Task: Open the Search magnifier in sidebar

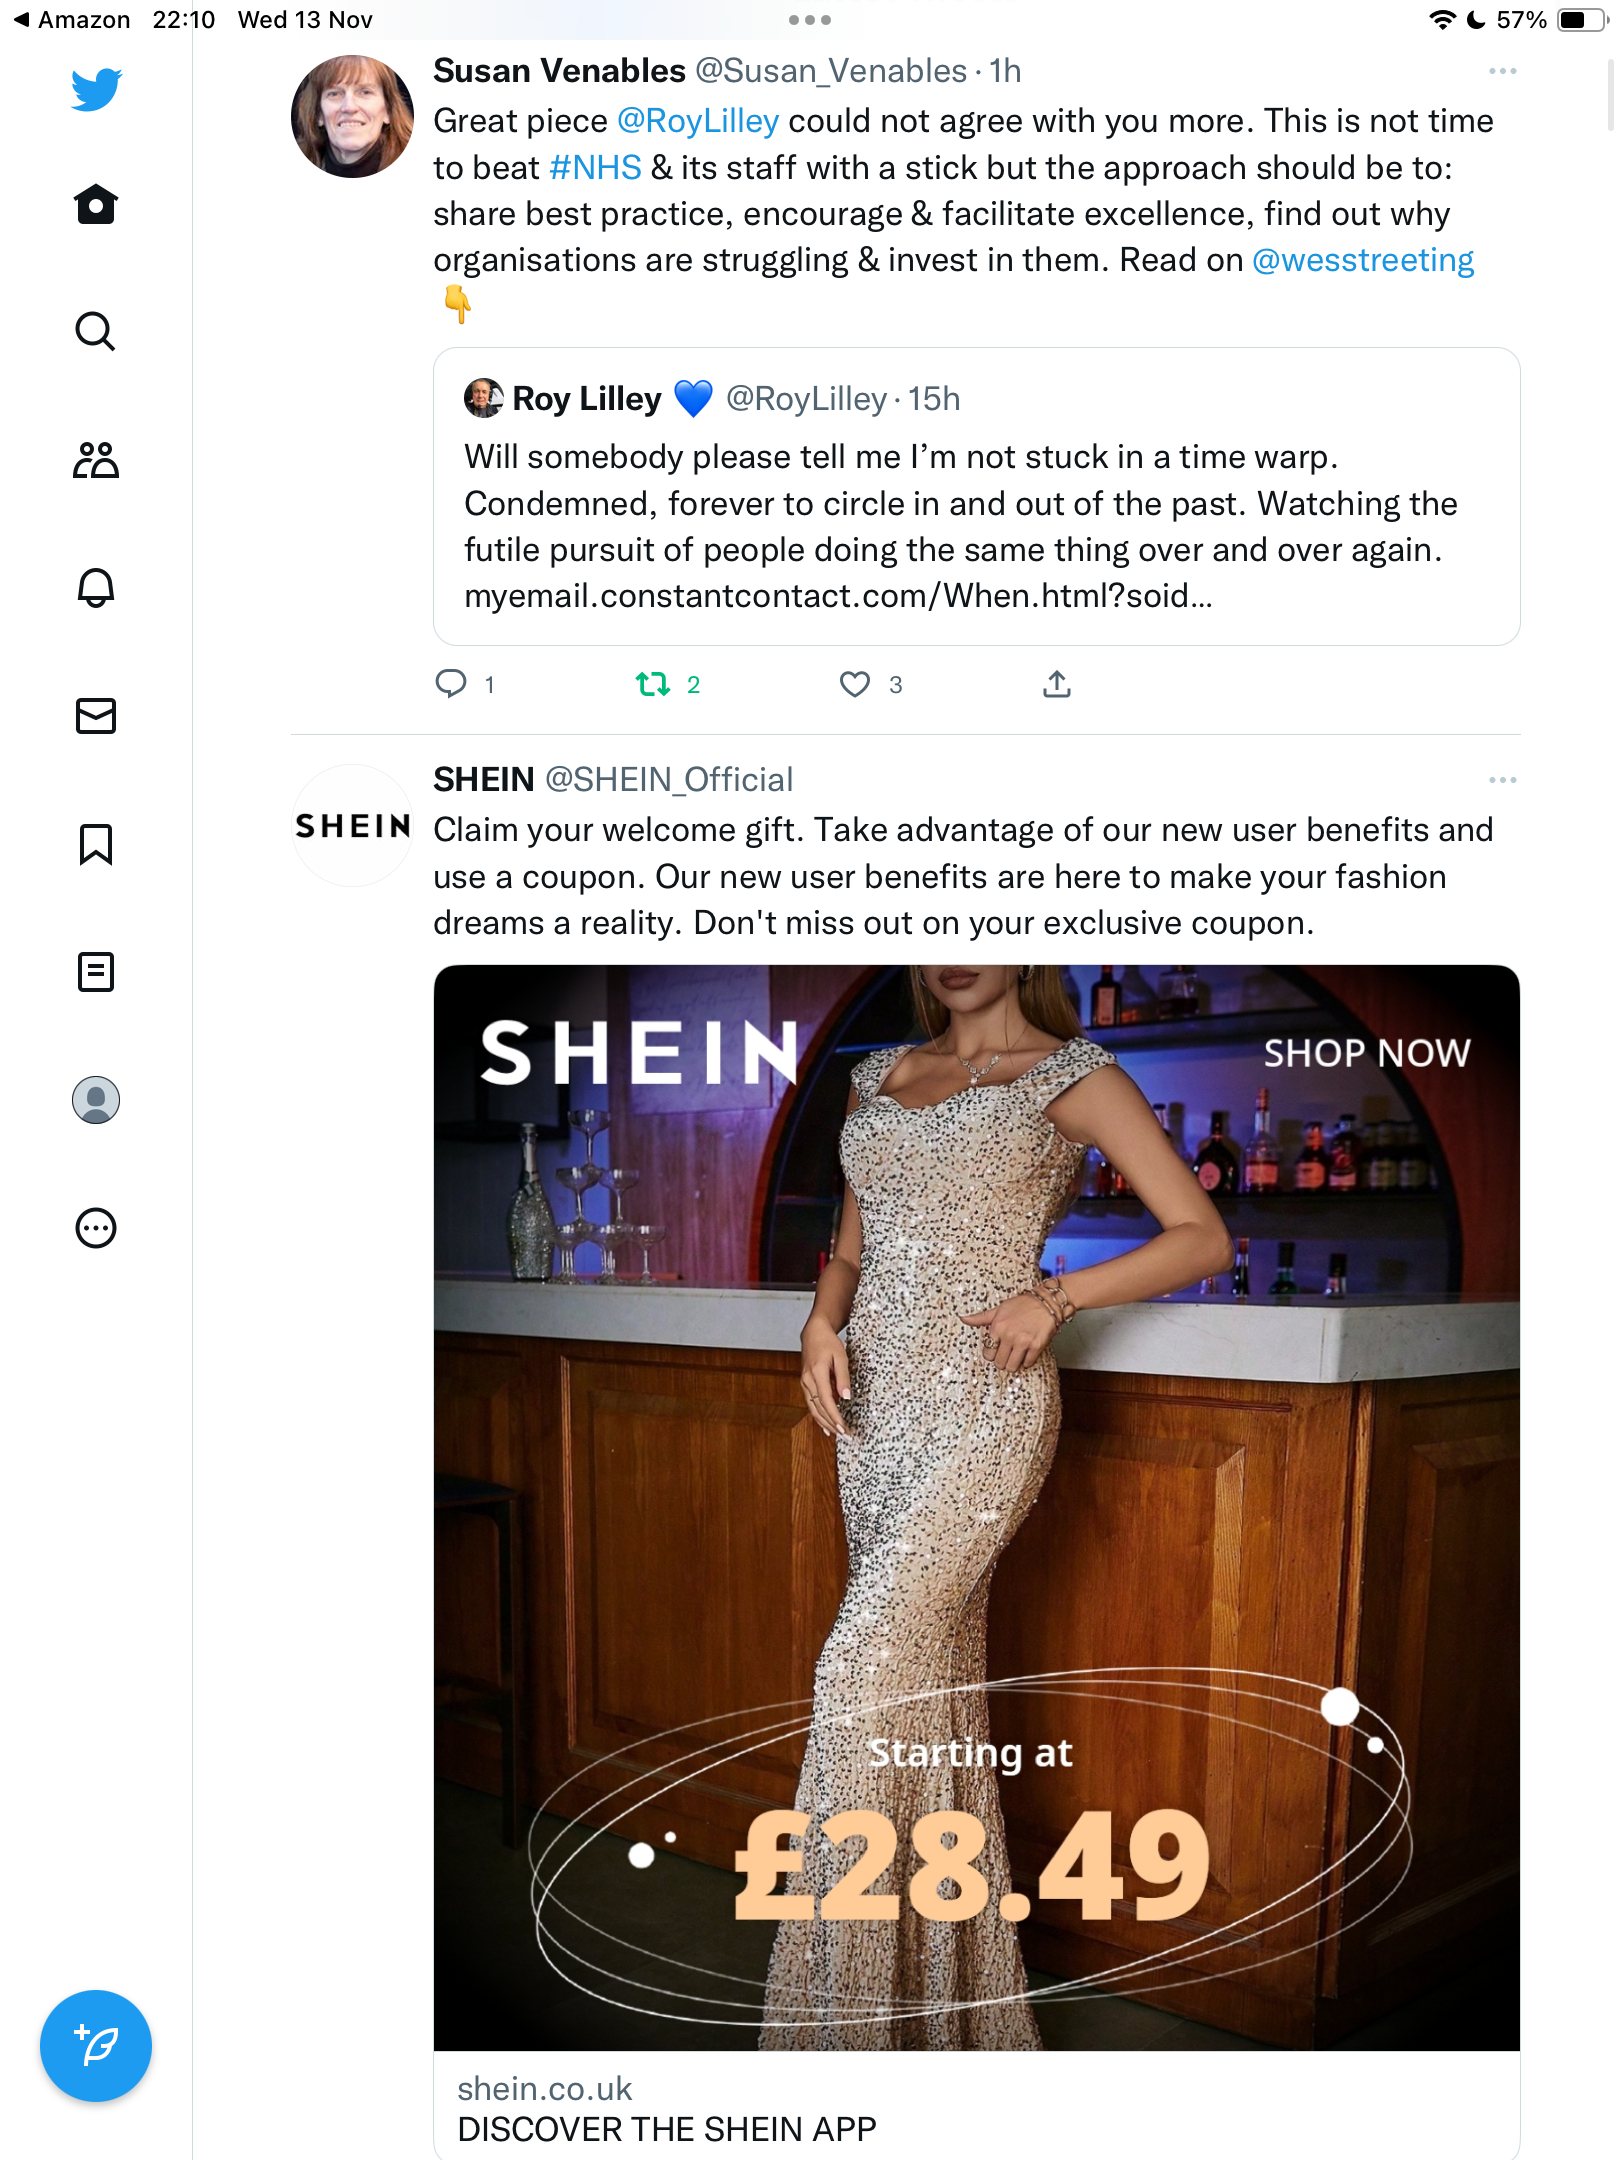Action: click(x=96, y=331)
